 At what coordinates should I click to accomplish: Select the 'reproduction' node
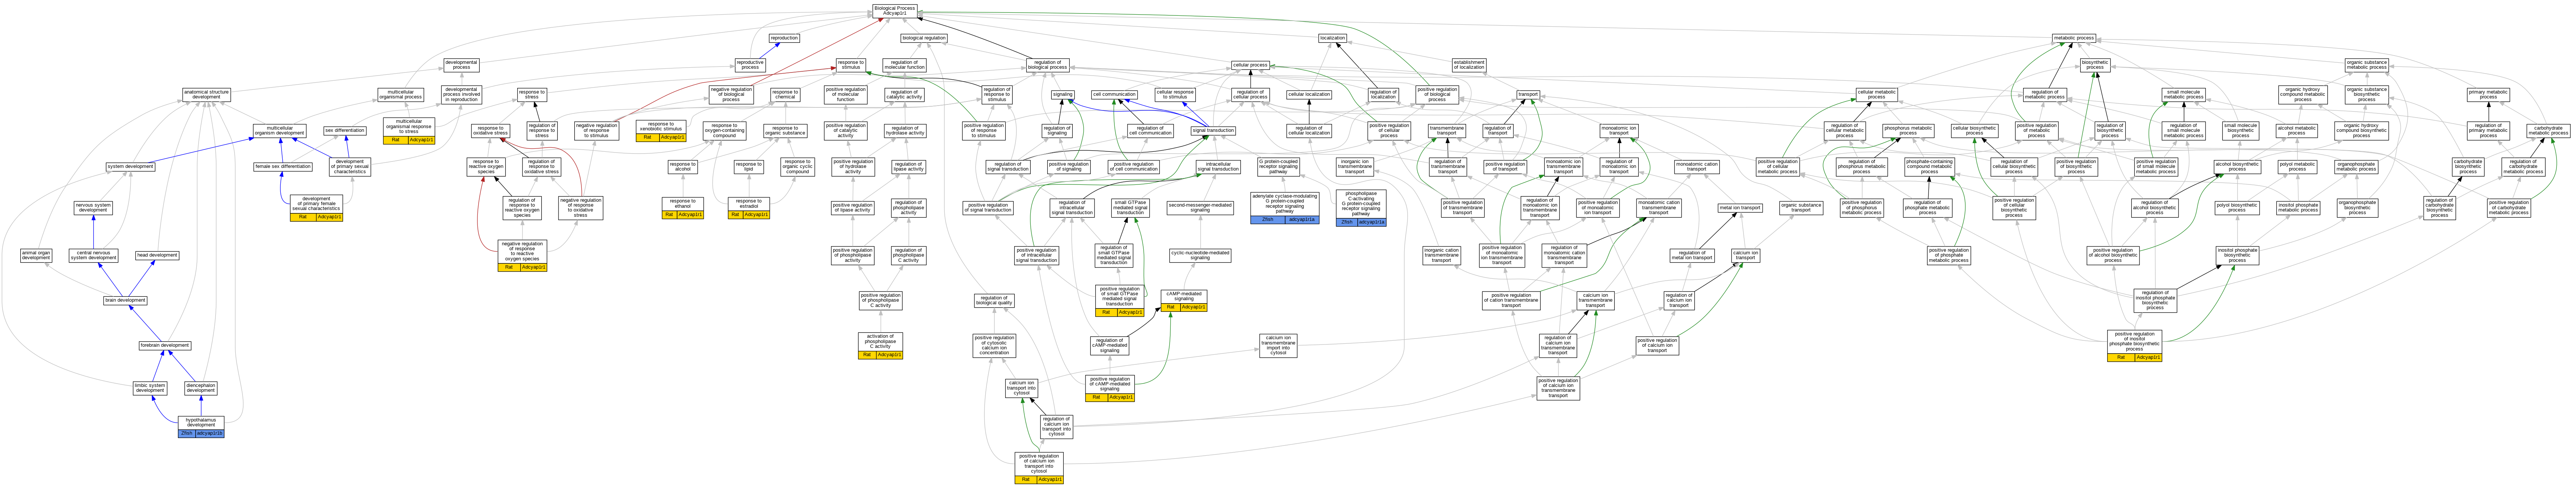pyautogui.click(x=784, y=38)
